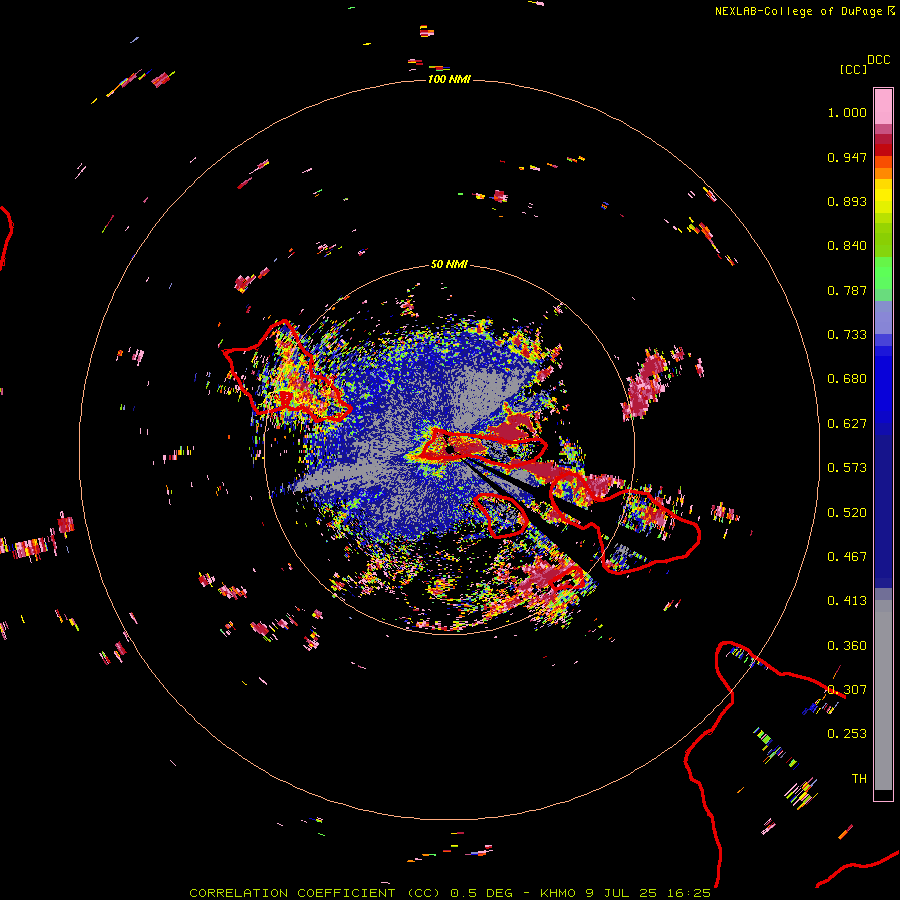The image size is (900, 900).
Task: Click the 0.733 scale value
Action: coord(847,335)
